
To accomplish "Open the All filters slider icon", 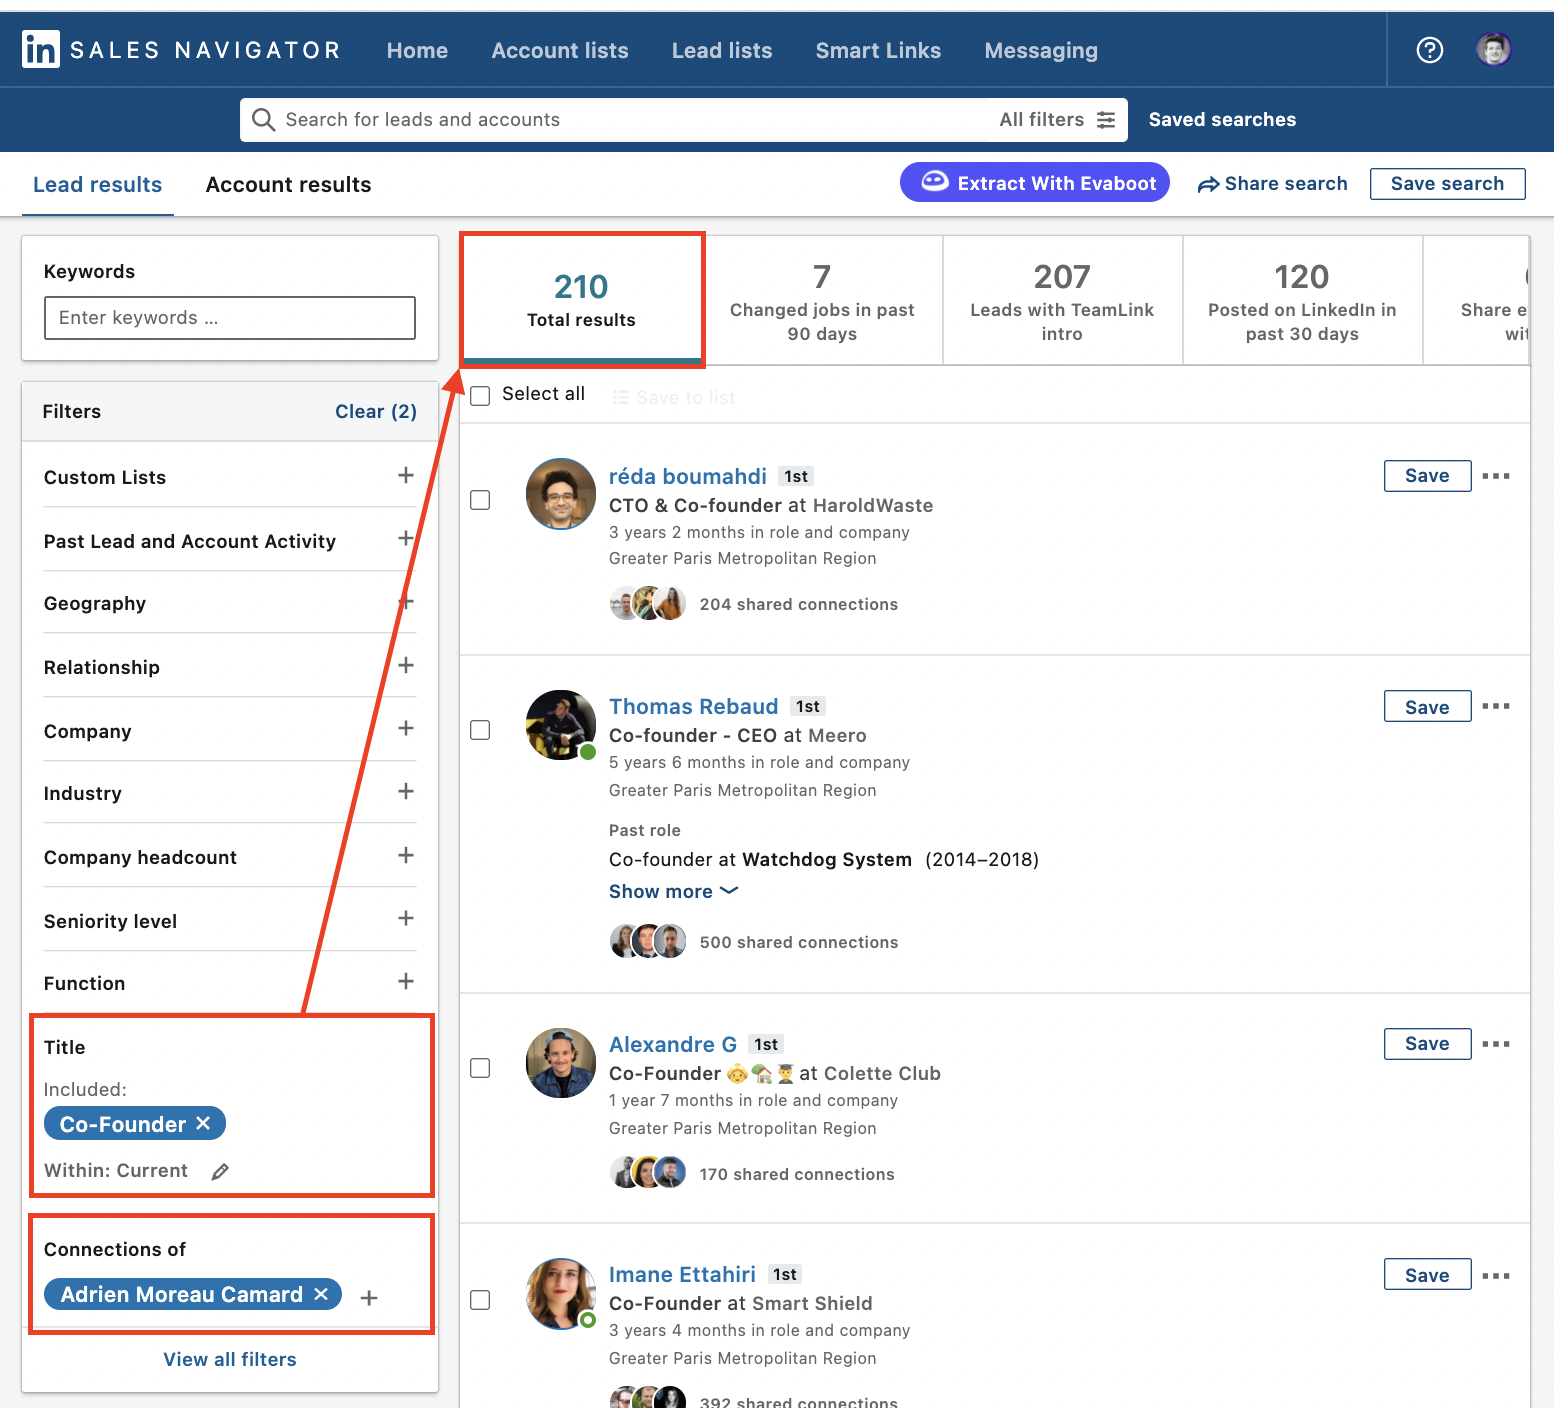I will click(1106, 120).
